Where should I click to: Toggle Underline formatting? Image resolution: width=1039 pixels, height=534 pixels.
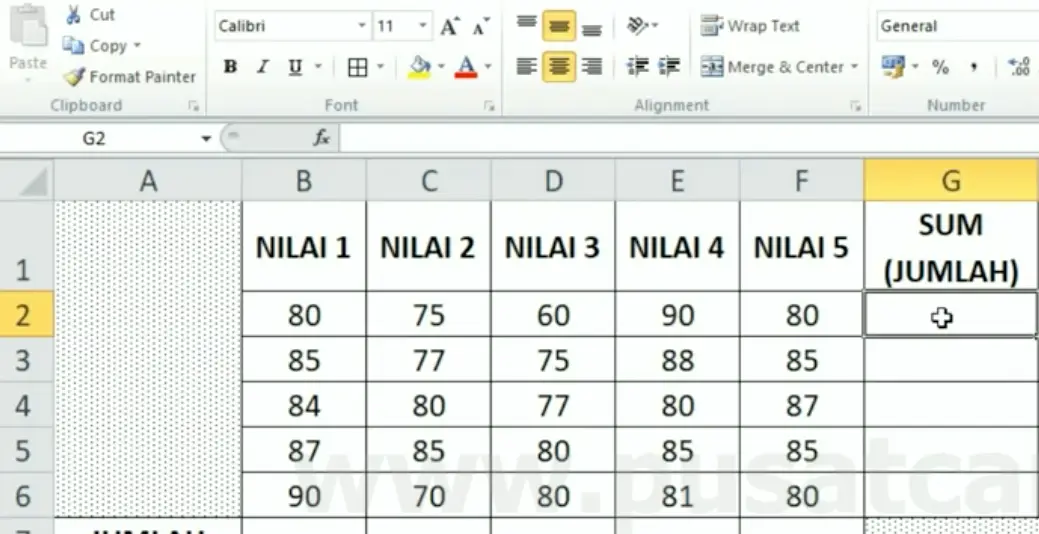[295, 67]
